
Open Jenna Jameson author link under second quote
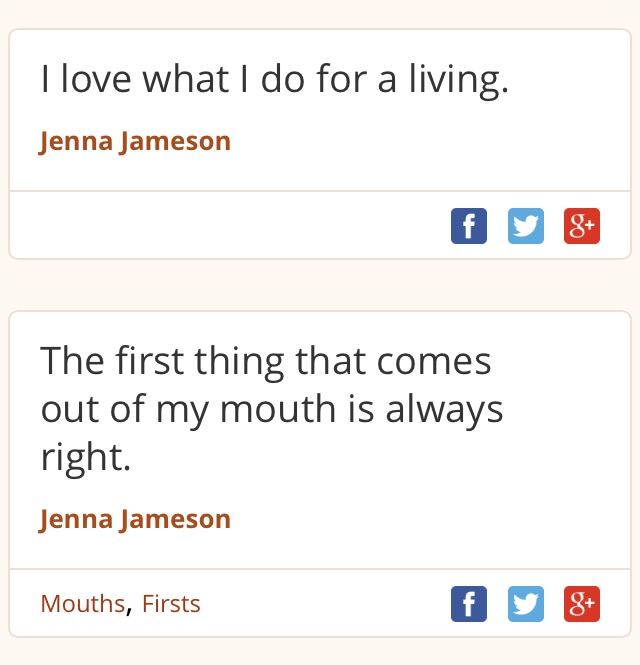[135, 520]
